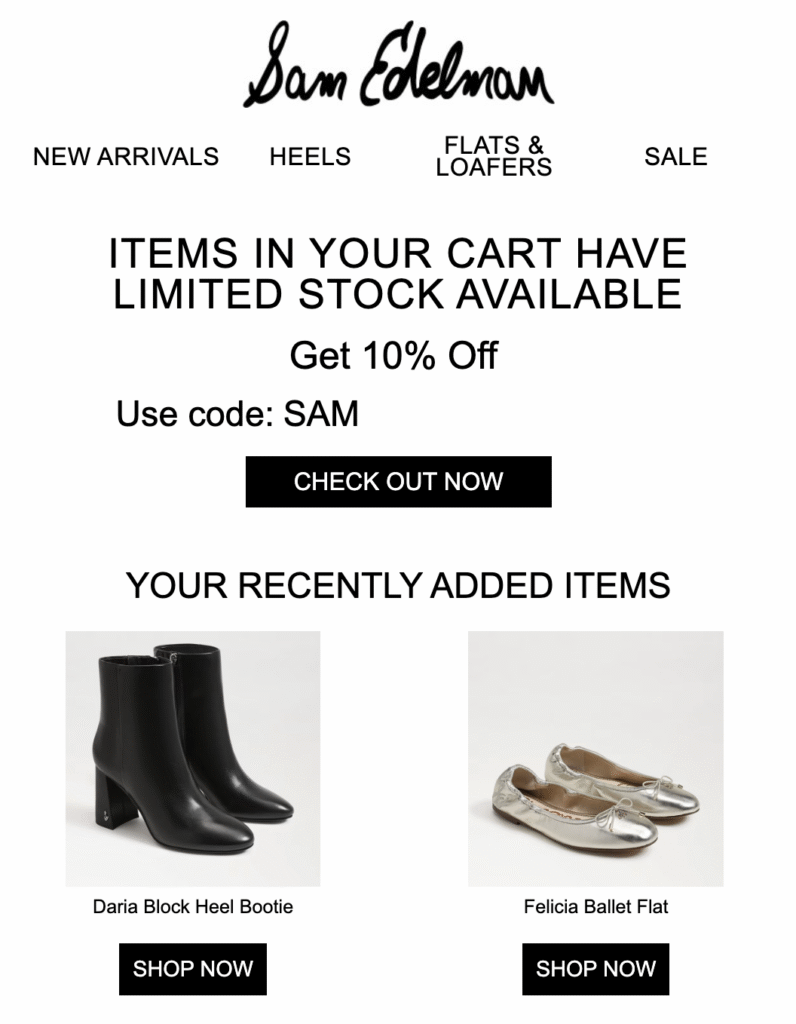Open the NEW ARRIVALS section
796x1024 pixels.
click(x=127, y=156)
